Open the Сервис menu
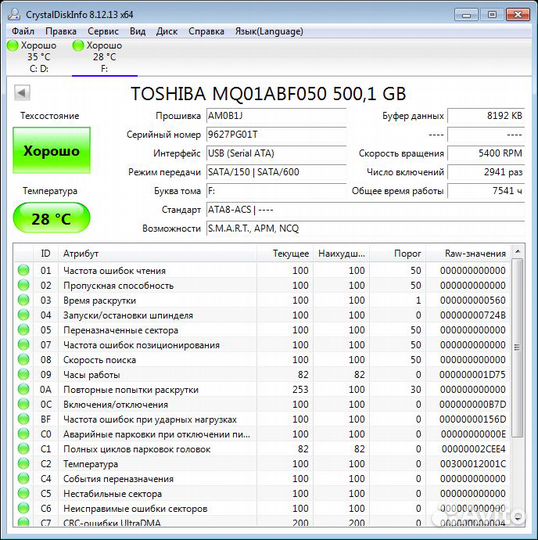Image resolution: width=538 pixels, height=540 pixels. pyautogui.click(x=103, y=31)
